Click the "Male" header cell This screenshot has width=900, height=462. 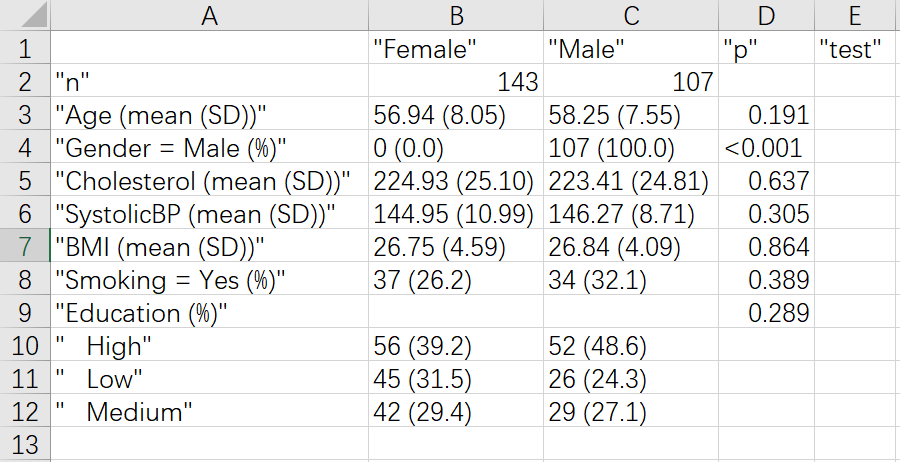coord(630,48)
